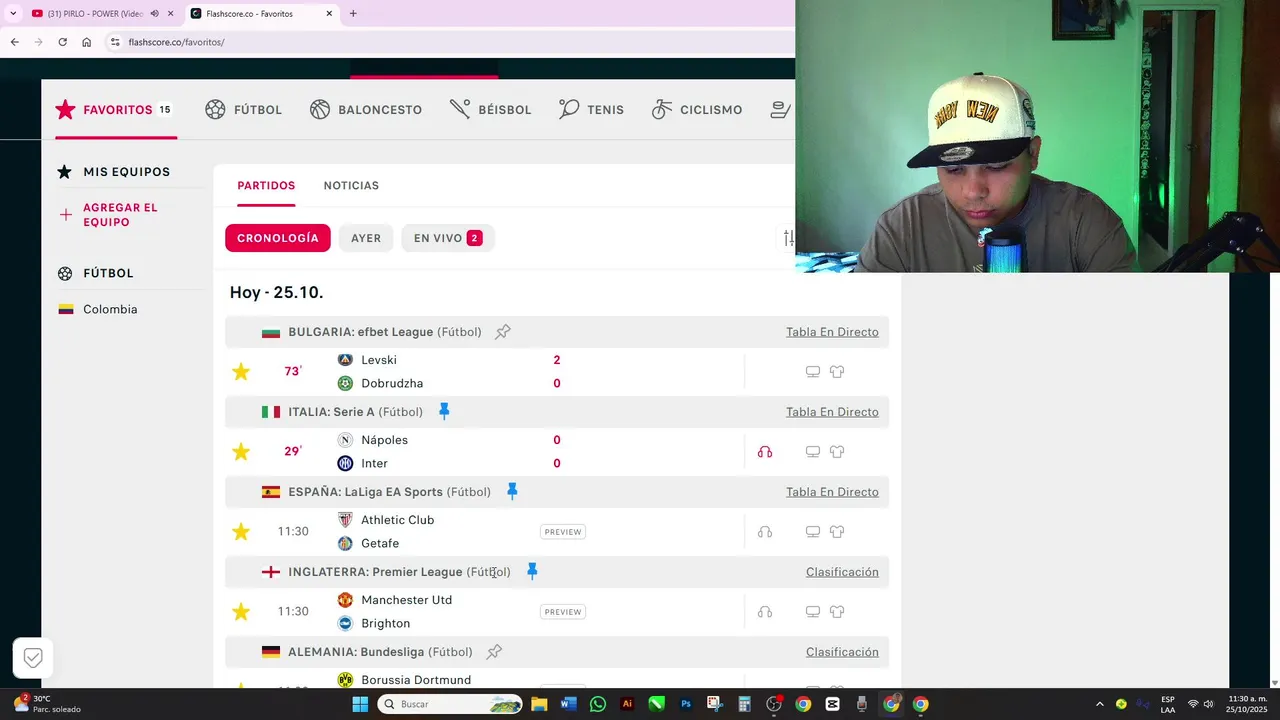Click the headphones icon for Manchester Utd-Brighton
This screenshot has height=720, width=1280.
pos(765,612)
